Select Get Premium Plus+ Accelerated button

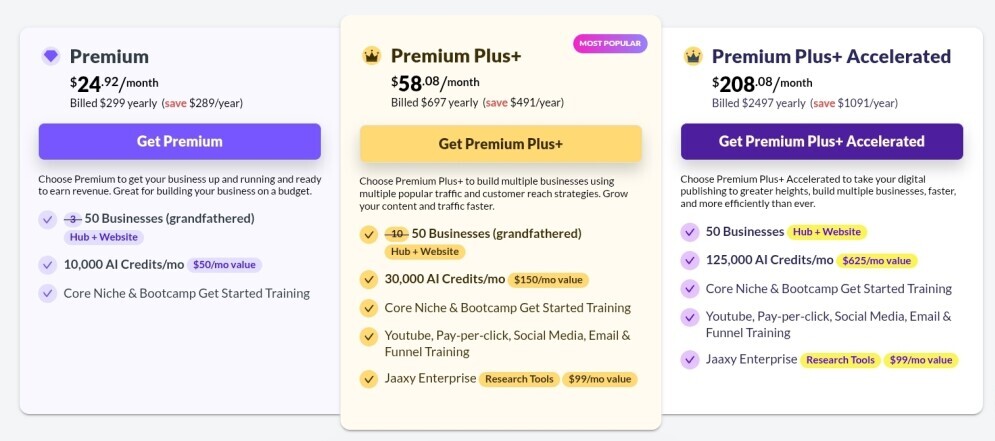click(x=821, y=141)
